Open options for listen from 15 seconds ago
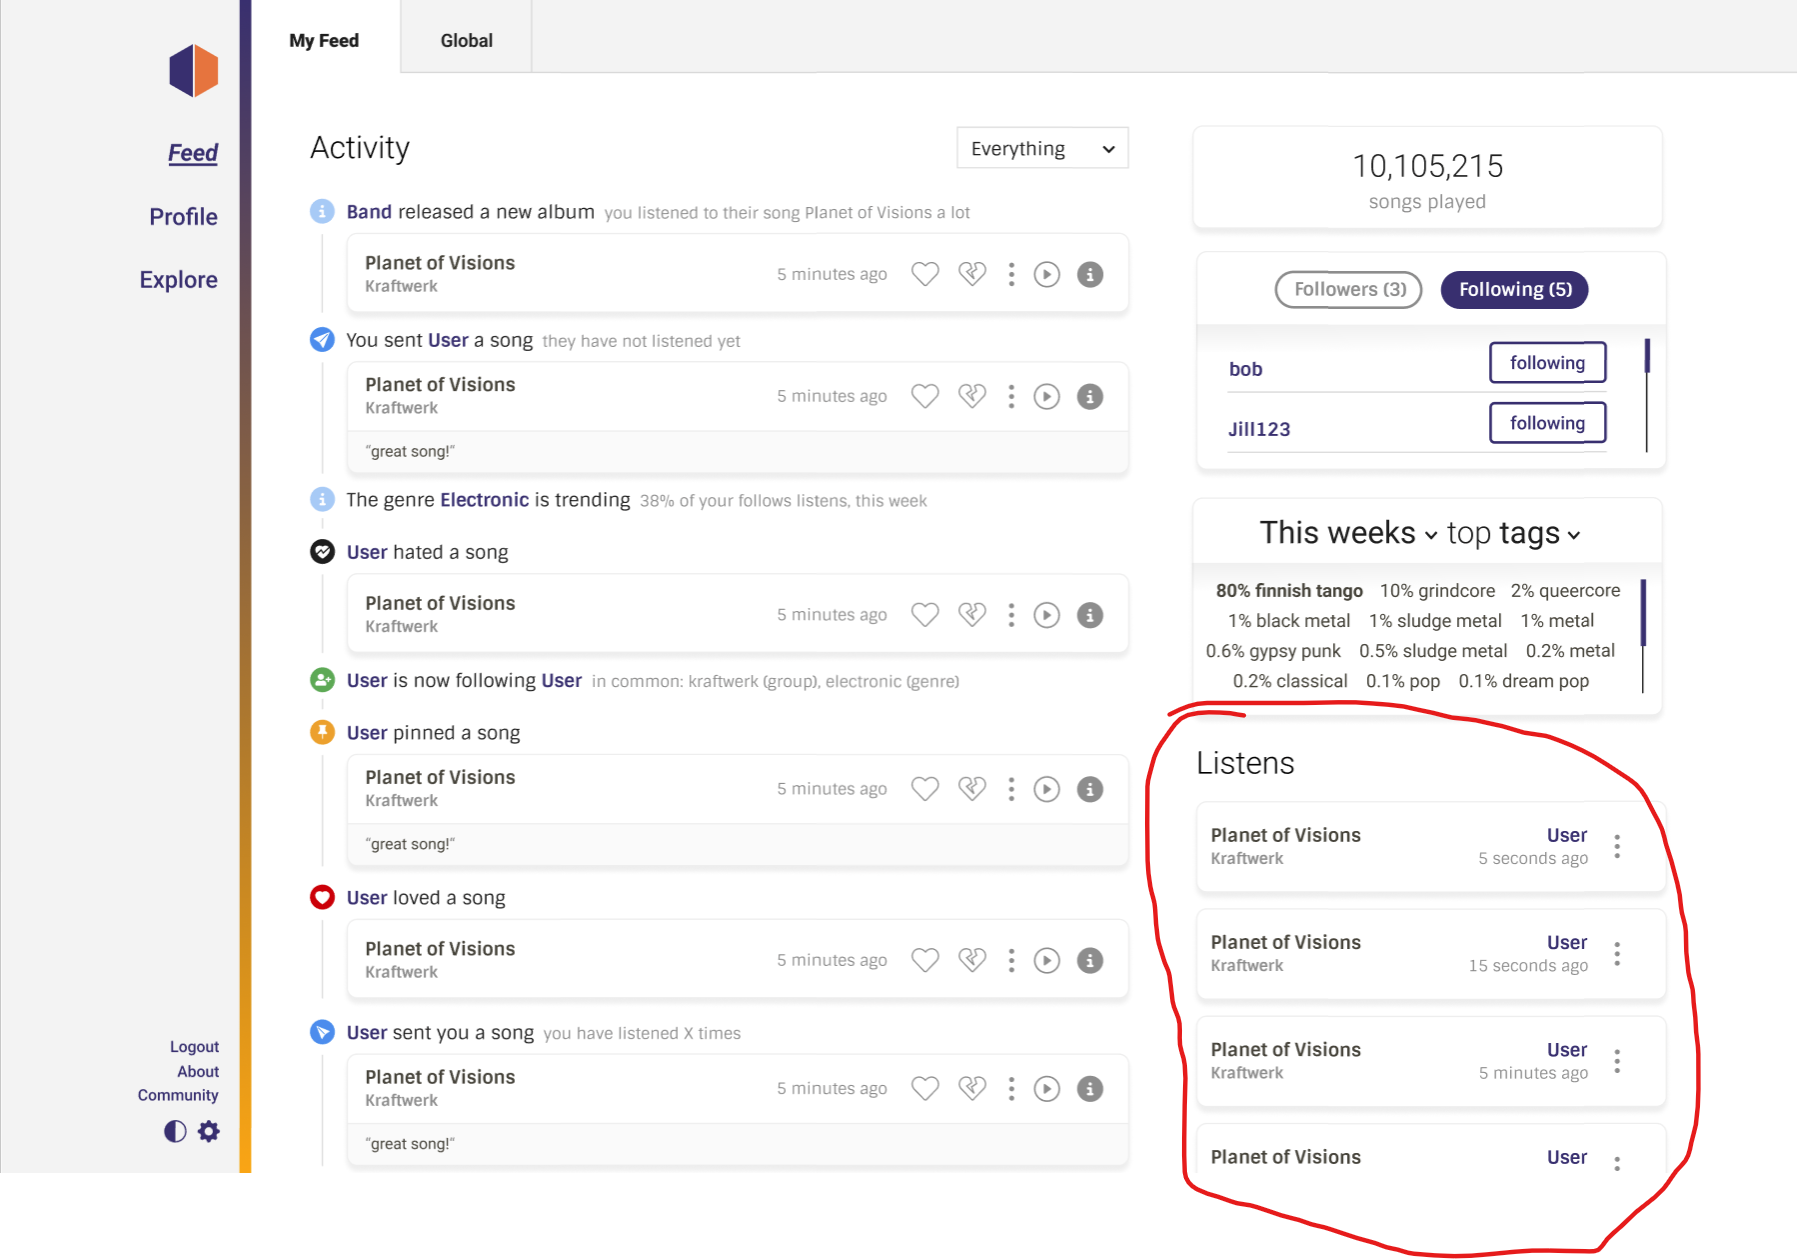 point(1617,954)
